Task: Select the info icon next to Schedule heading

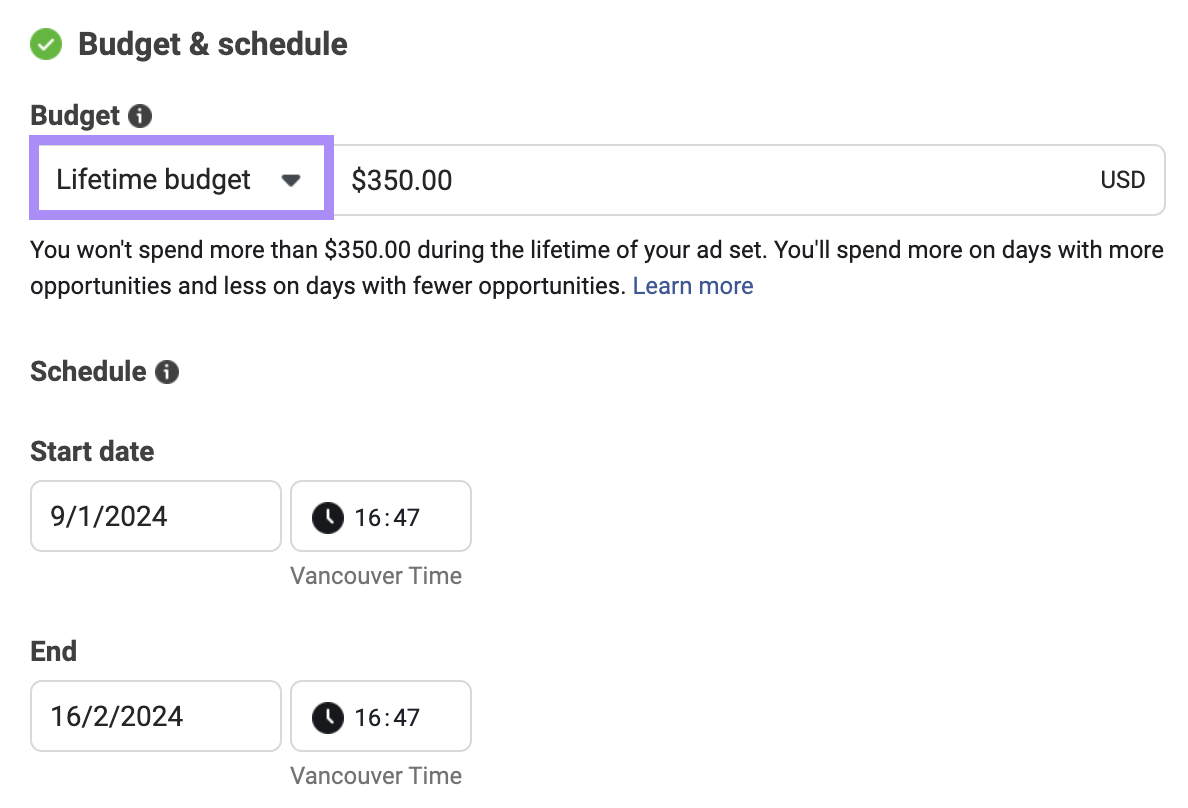Action: pyautogui.click(x=168, y=372)
